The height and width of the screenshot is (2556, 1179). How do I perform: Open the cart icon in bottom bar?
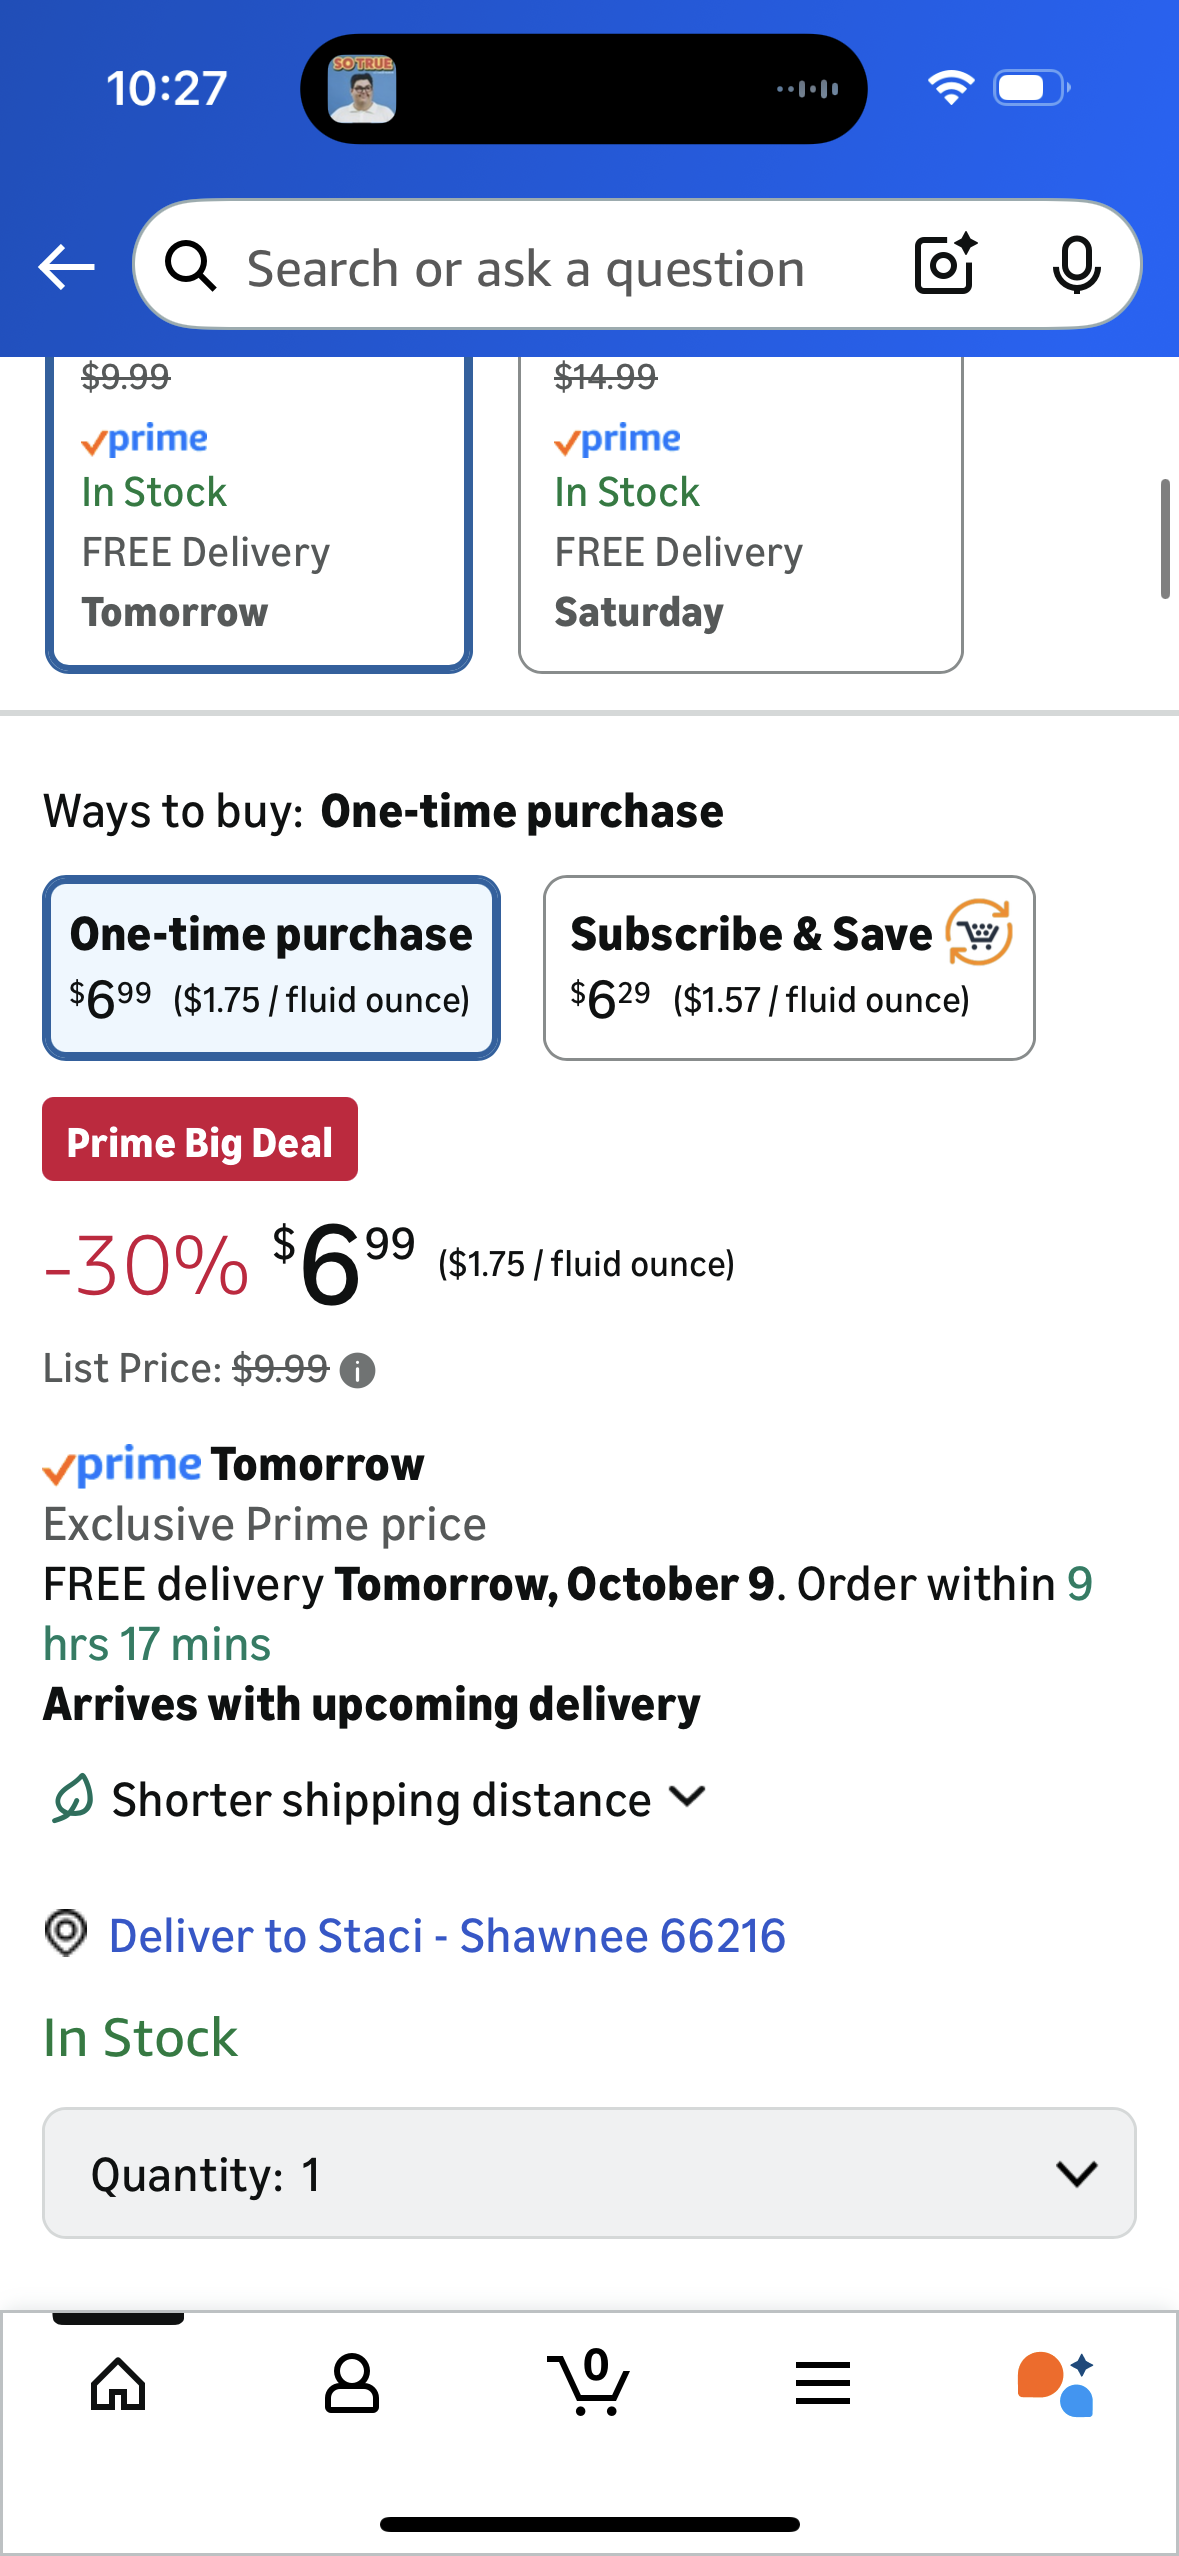(589, 2384)
